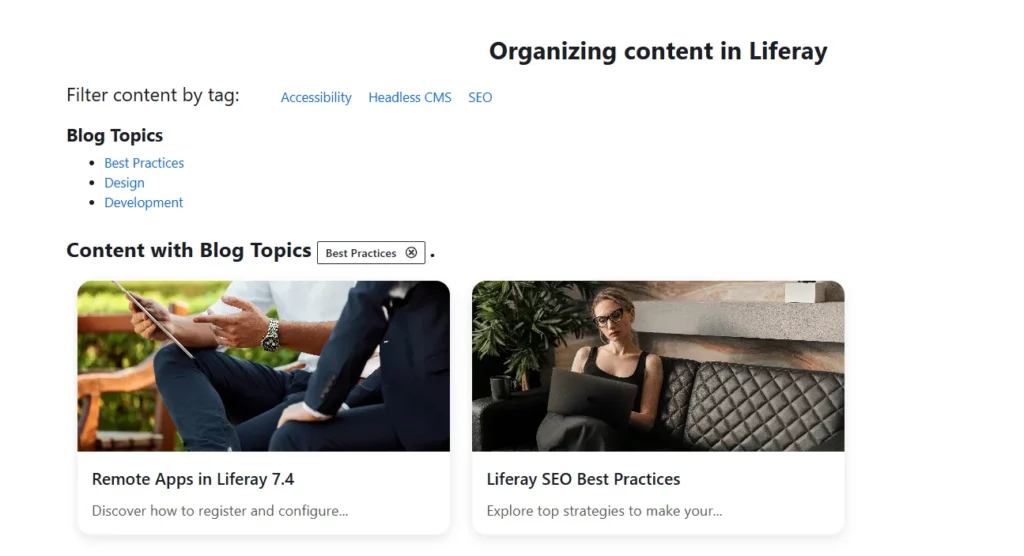Click the 'Filter content by tag:' label
The height and width of the screenshot is (556, 1024).
pyautogui.click(x=153, y=96)
